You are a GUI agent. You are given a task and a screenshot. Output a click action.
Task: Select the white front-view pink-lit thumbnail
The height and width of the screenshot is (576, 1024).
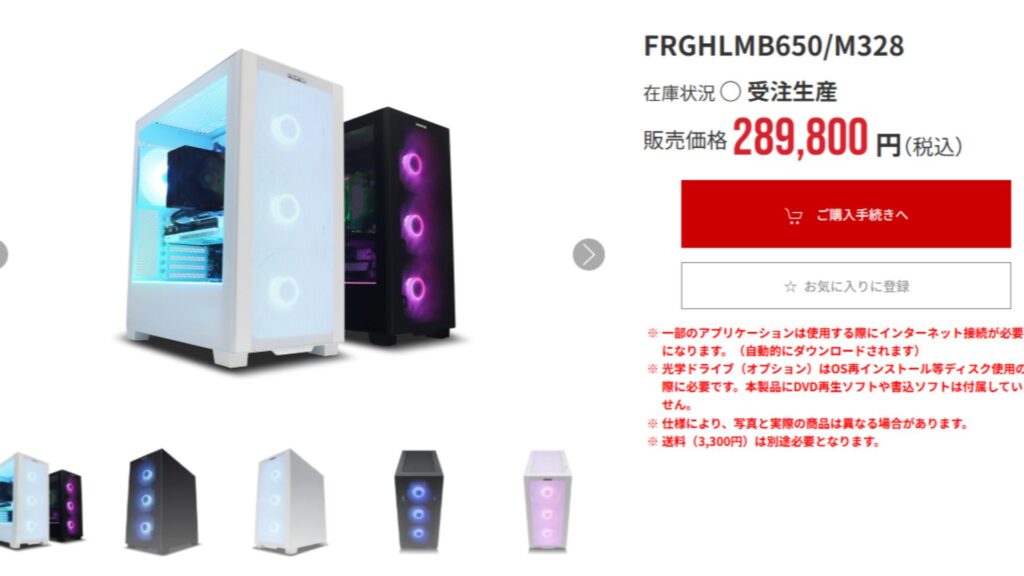(547, 502)
